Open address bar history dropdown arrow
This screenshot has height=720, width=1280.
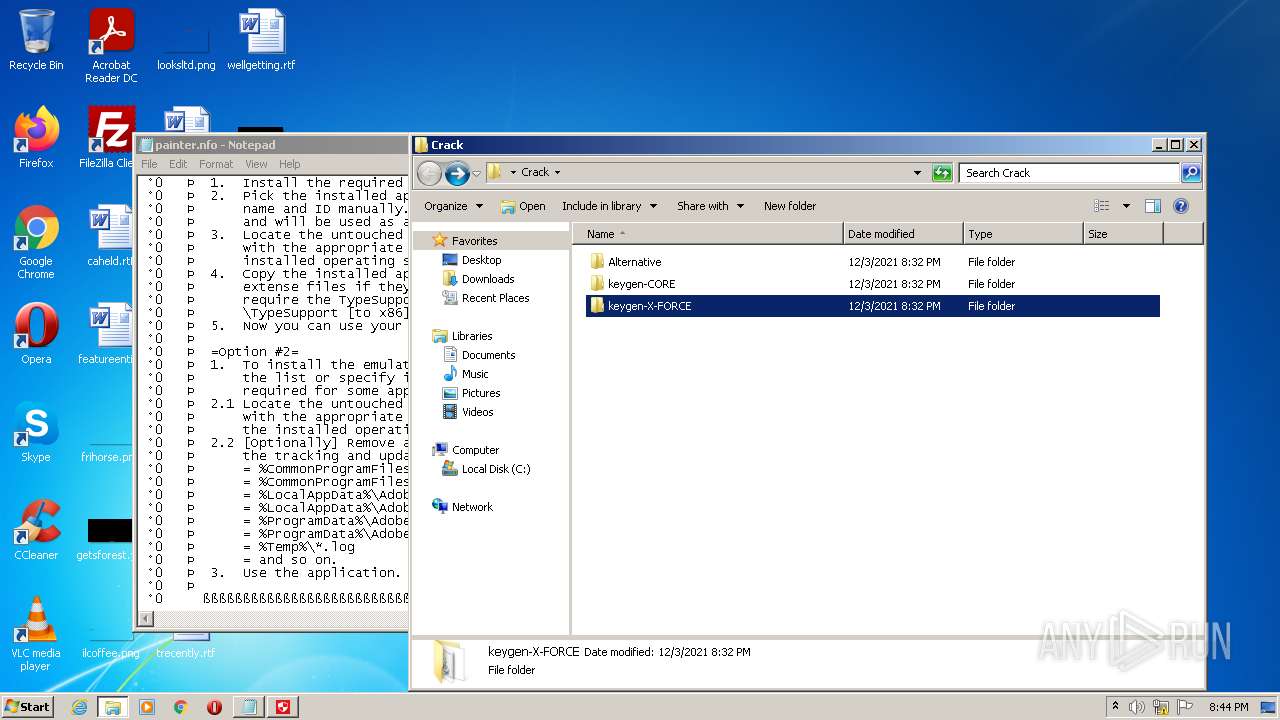click(917, 173)
